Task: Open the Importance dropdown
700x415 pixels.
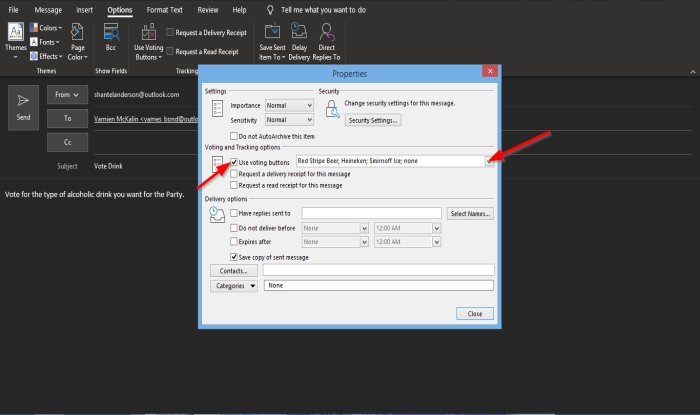Action: (x=289, y=105)
